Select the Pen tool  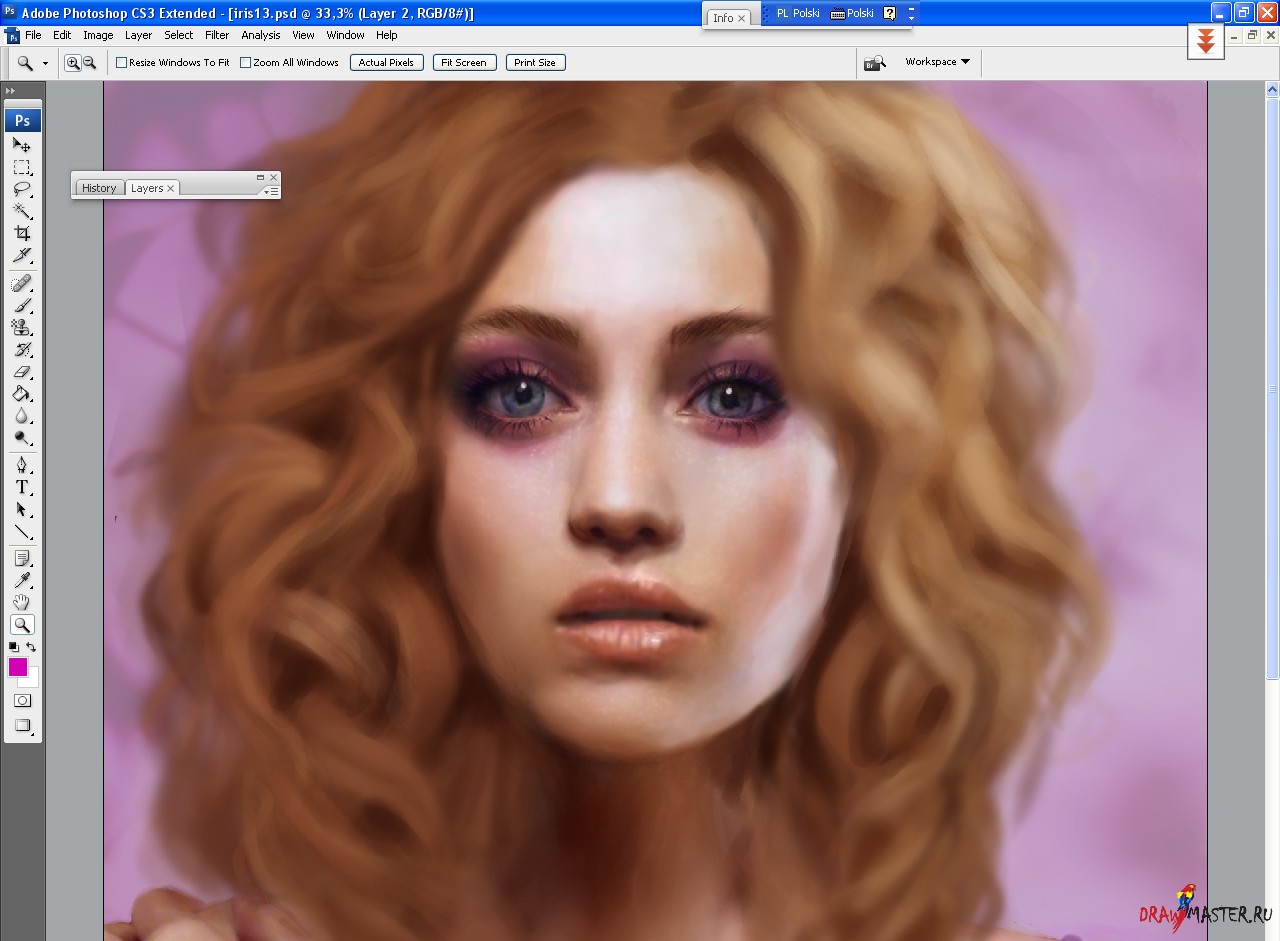click(x=22, y=466)
